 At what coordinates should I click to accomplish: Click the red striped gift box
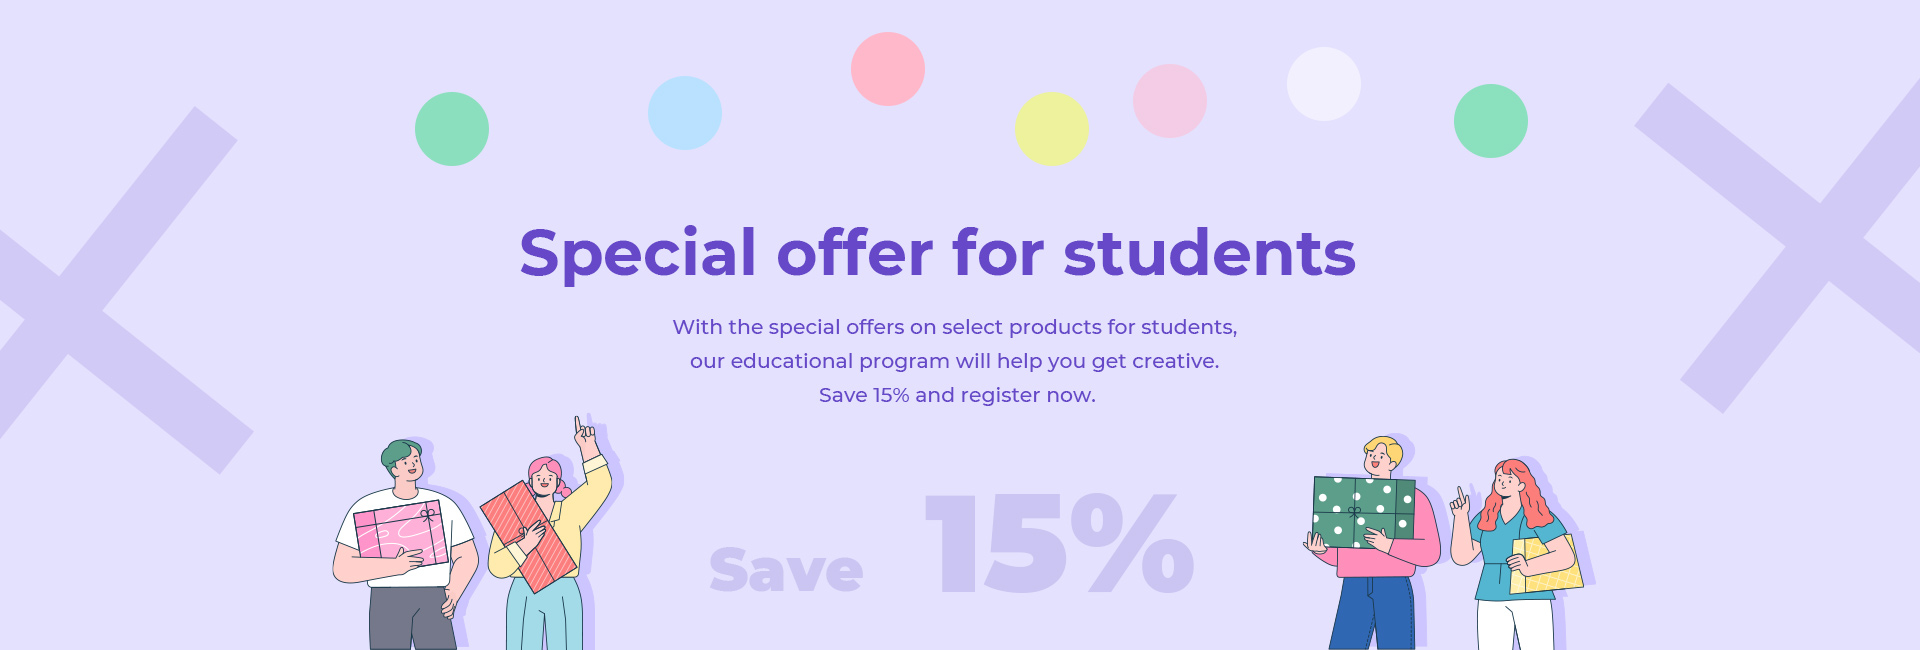pos(529,537)
